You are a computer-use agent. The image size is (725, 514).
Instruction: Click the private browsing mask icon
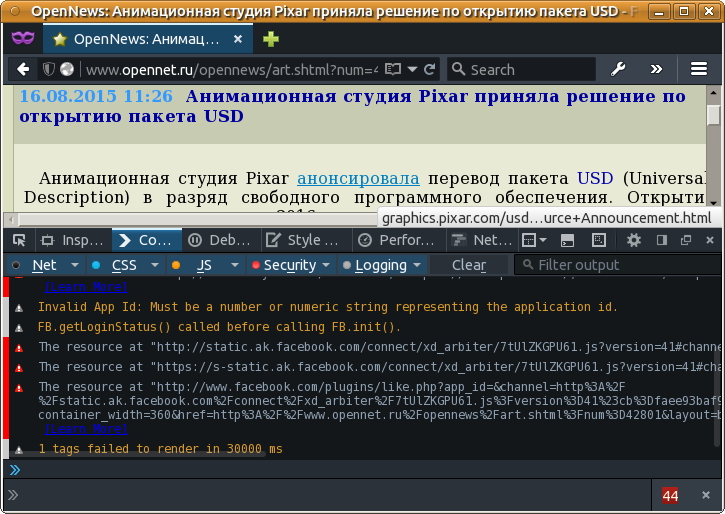point(23,38)
